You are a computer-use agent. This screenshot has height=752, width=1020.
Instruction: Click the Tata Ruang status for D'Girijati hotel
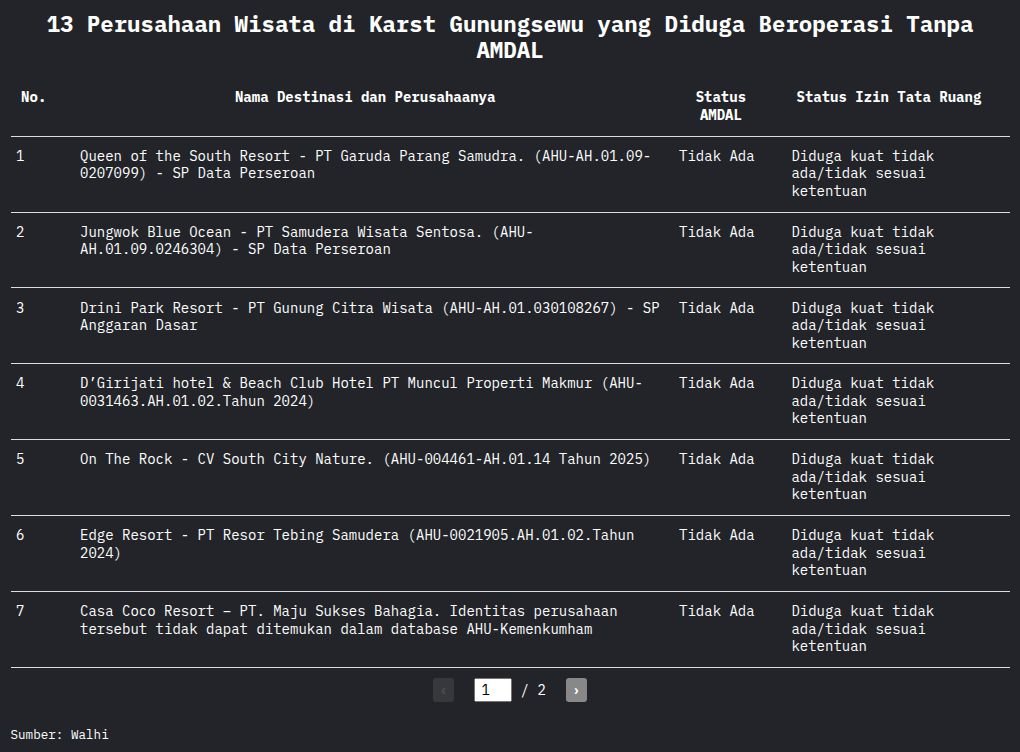[x=863, y=401]
